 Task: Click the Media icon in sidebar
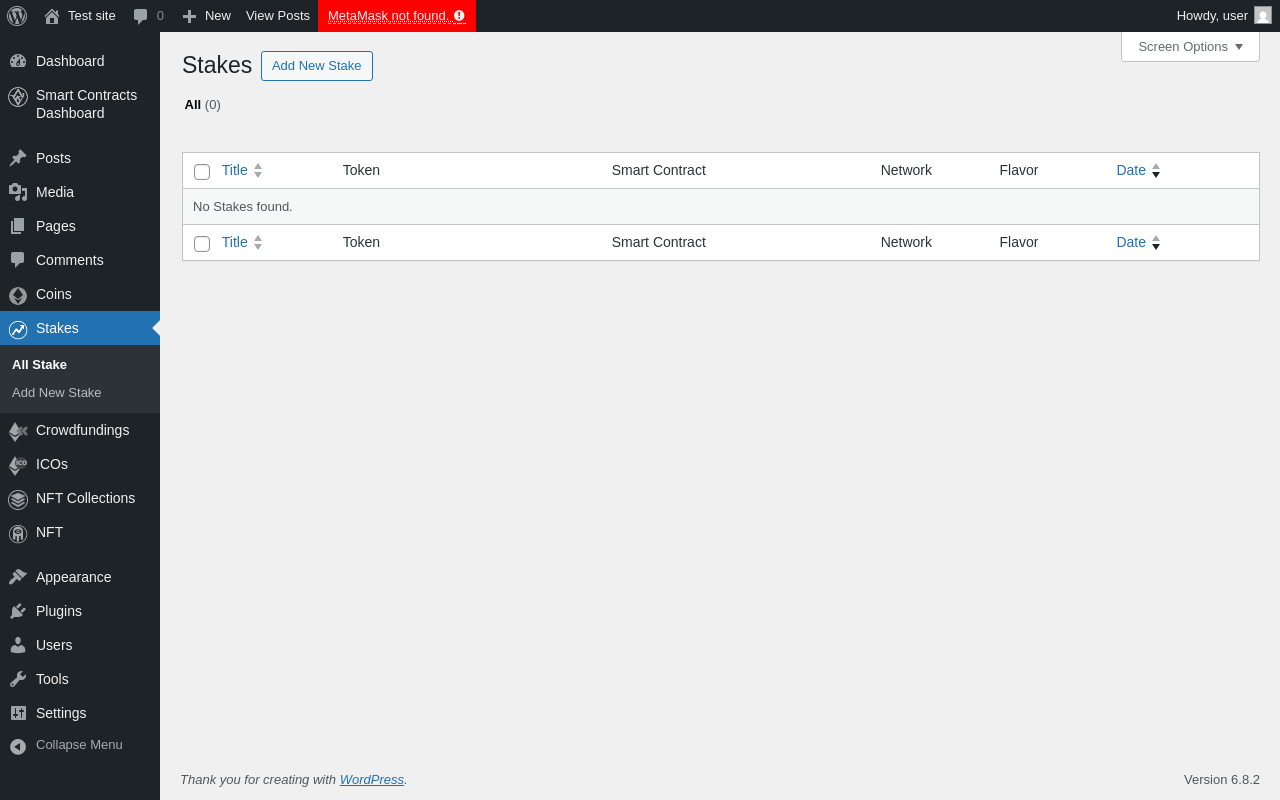18,192
